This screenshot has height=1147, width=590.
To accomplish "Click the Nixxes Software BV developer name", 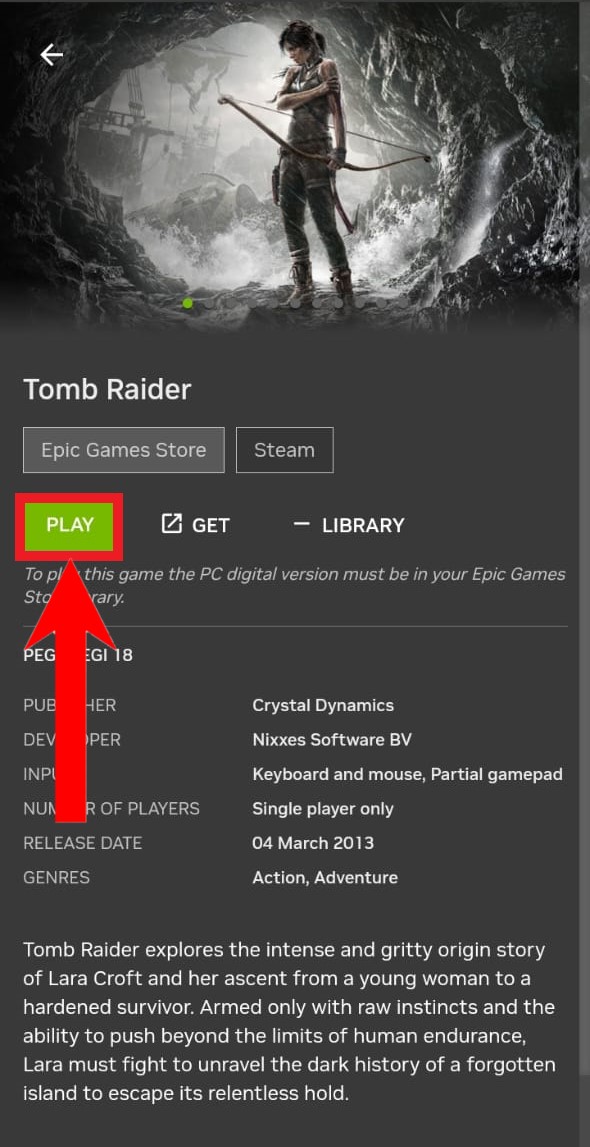I will (x=332, y=740).
